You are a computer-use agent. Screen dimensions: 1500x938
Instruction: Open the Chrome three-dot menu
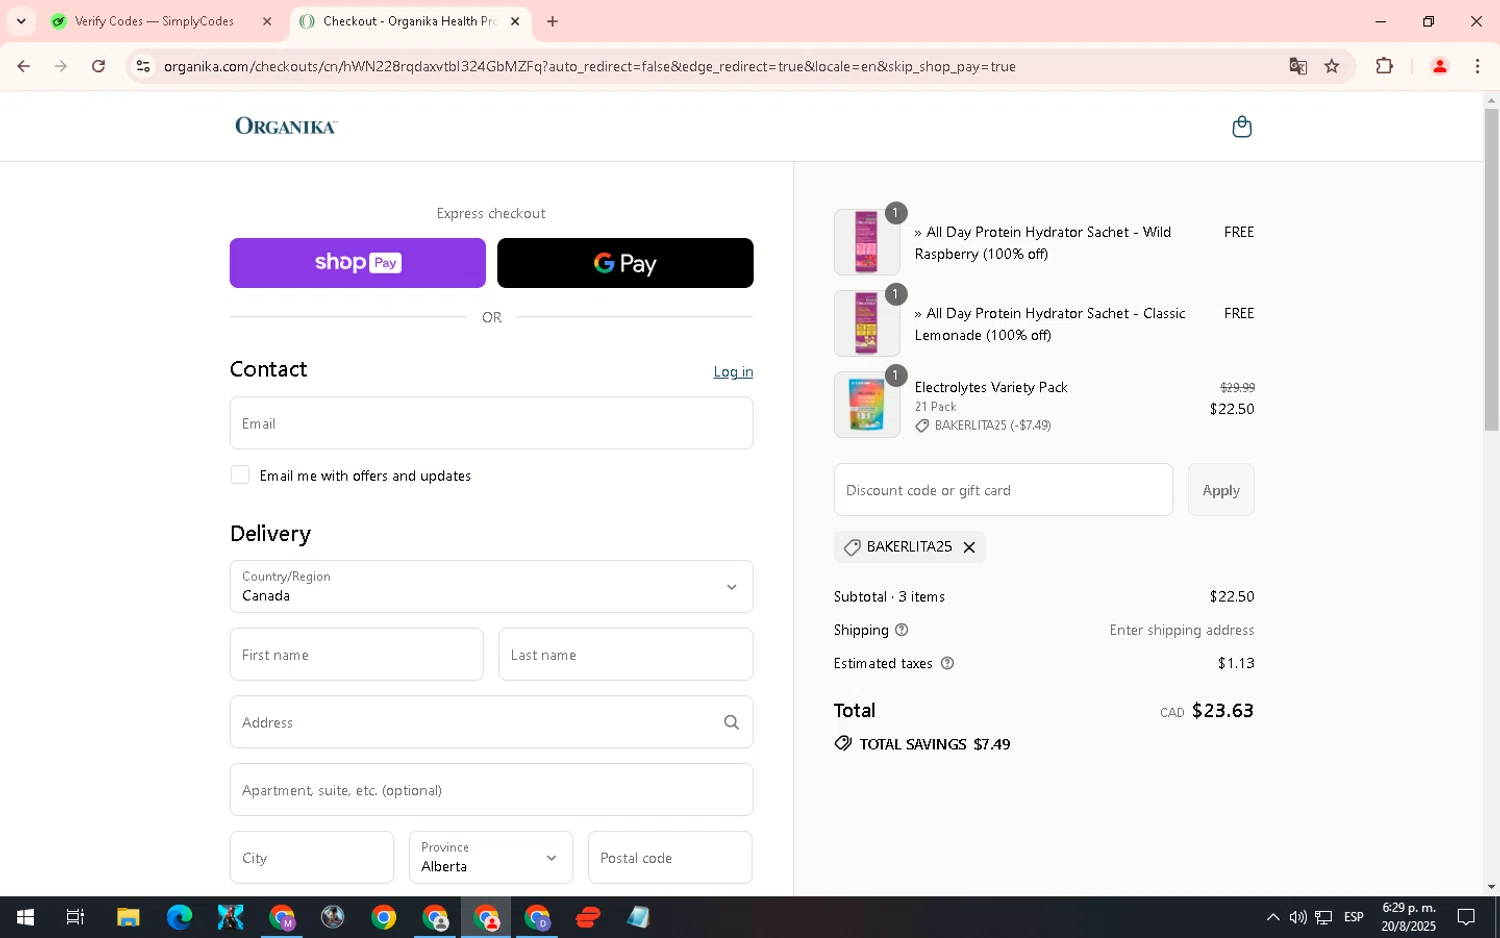coord(1477,66)
